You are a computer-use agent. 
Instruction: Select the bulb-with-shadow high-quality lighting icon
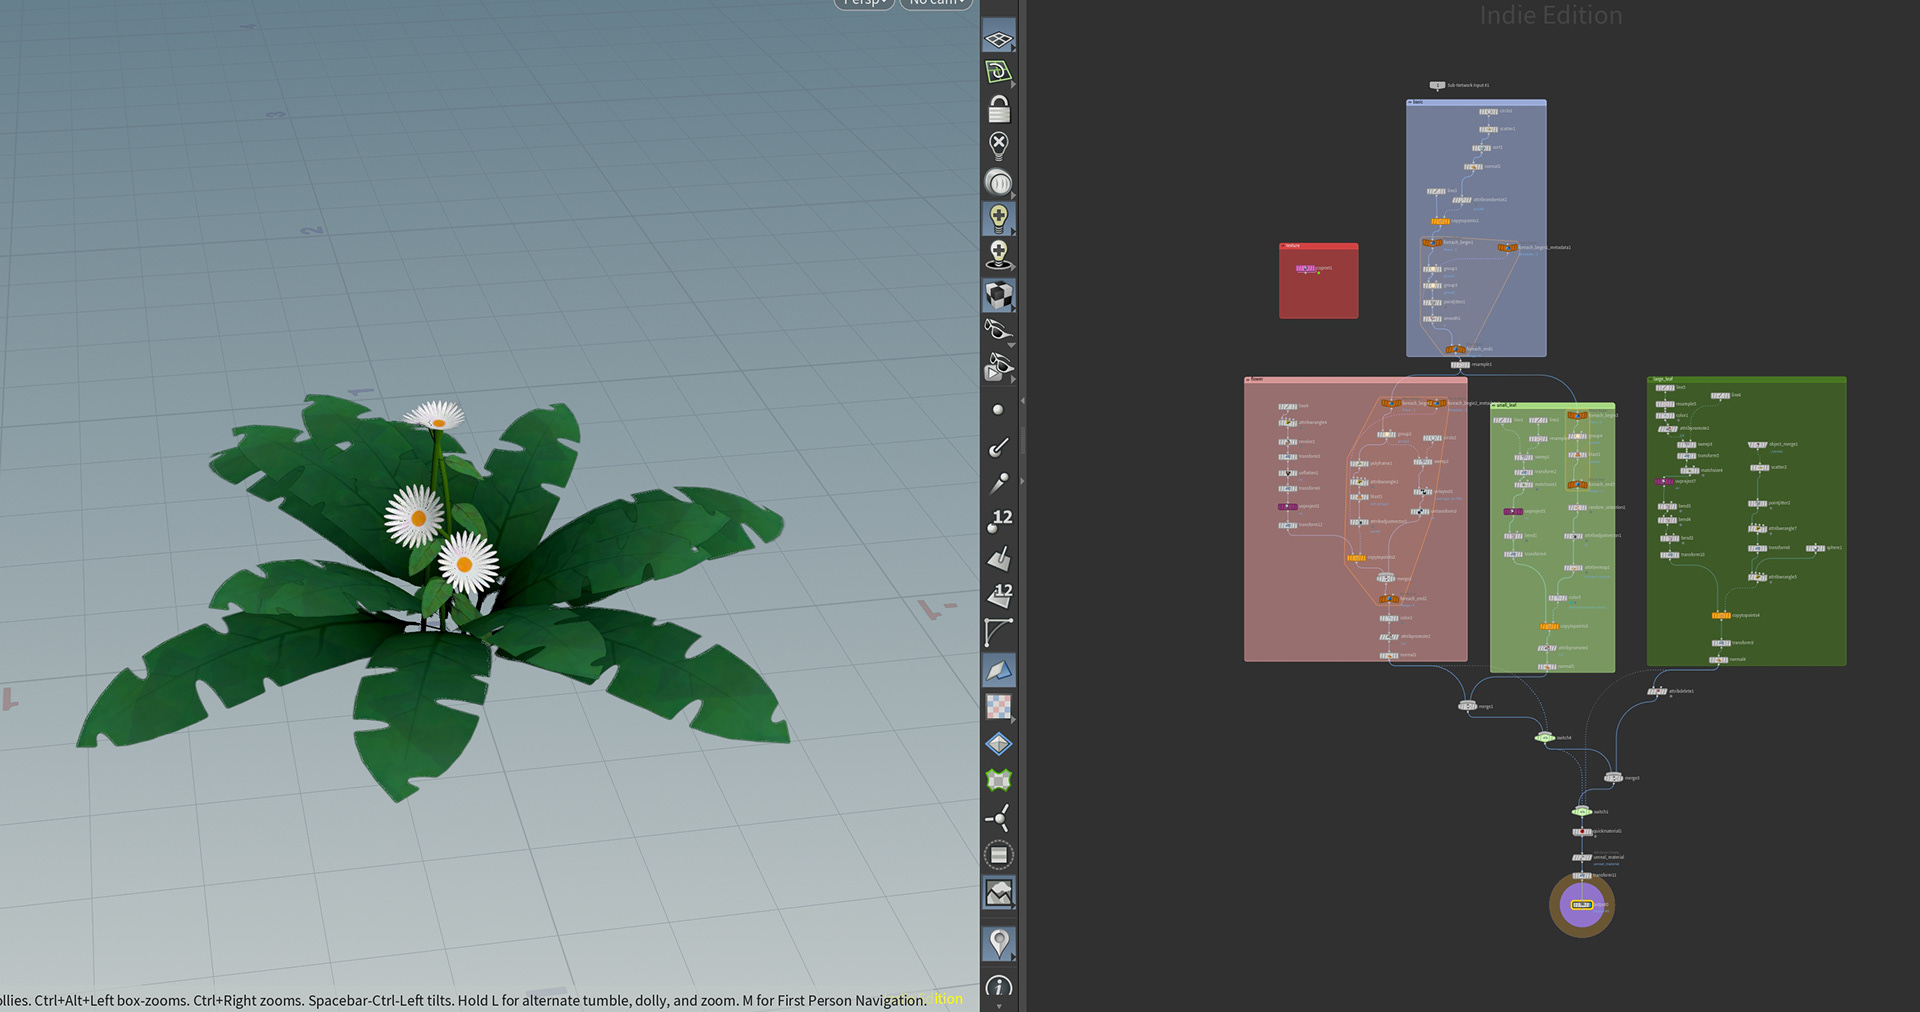(999, 255)
